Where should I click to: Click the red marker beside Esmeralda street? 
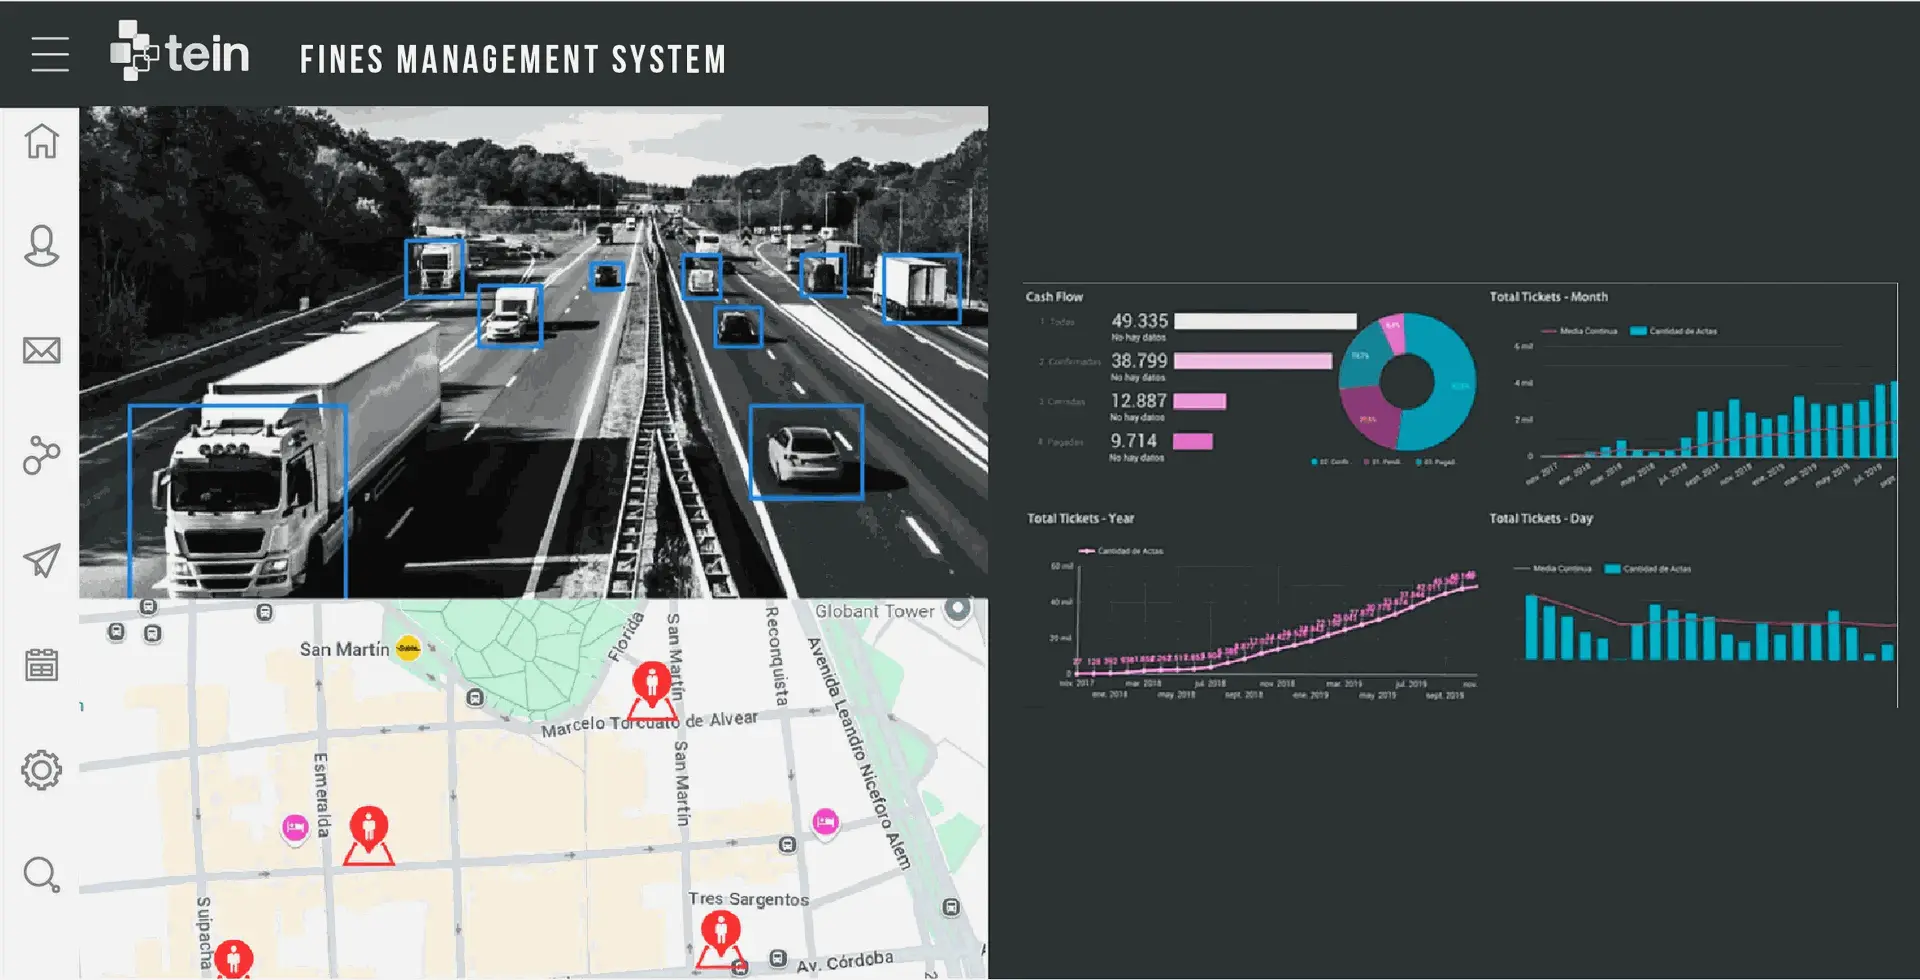point(369,830)
